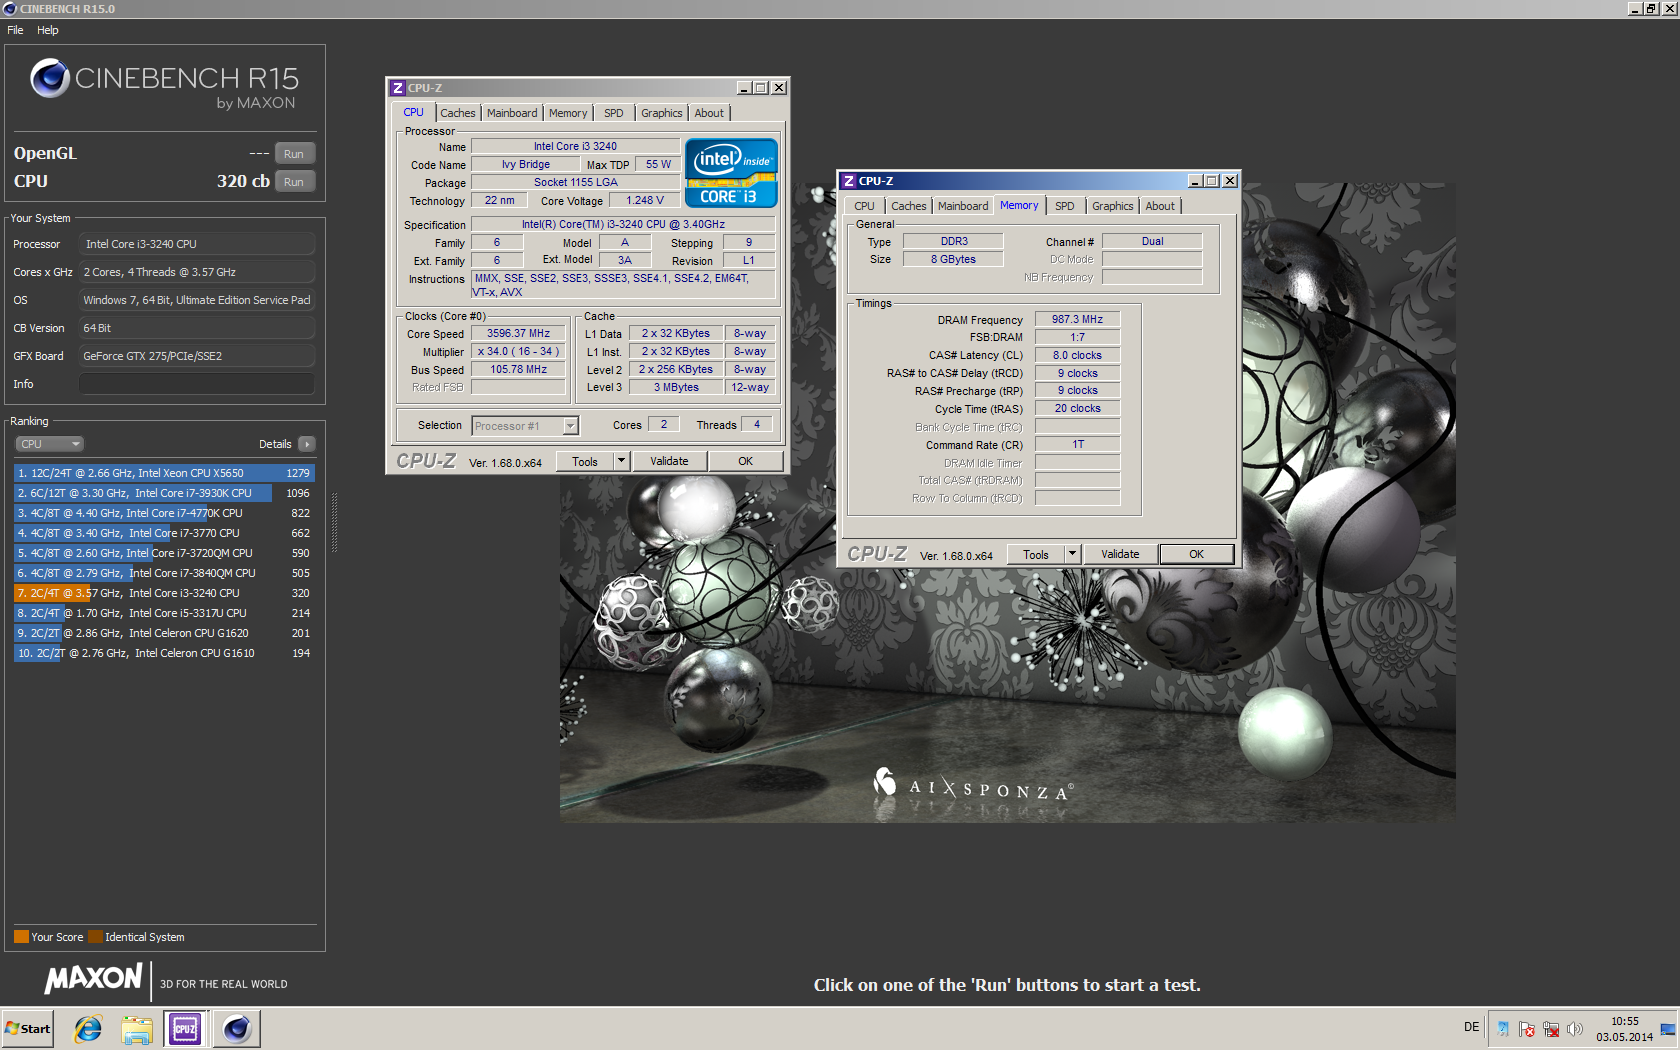Select Mainboard tab in memory CPU-Z window
This screenshot has width=1680, height=1050.
point(963,206)
